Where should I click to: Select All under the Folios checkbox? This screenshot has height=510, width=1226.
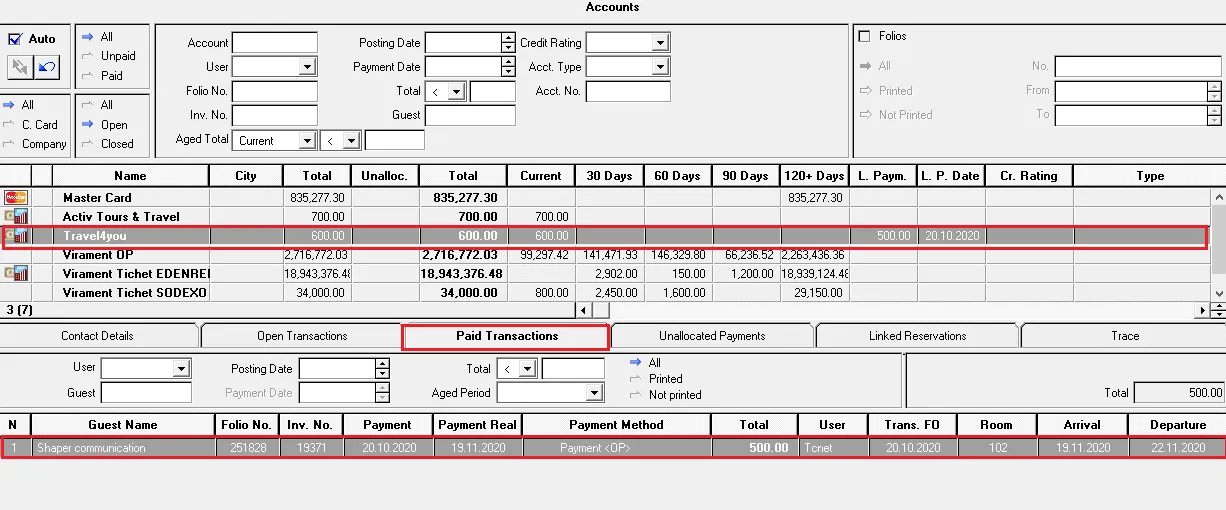click(x=875, y=66)
